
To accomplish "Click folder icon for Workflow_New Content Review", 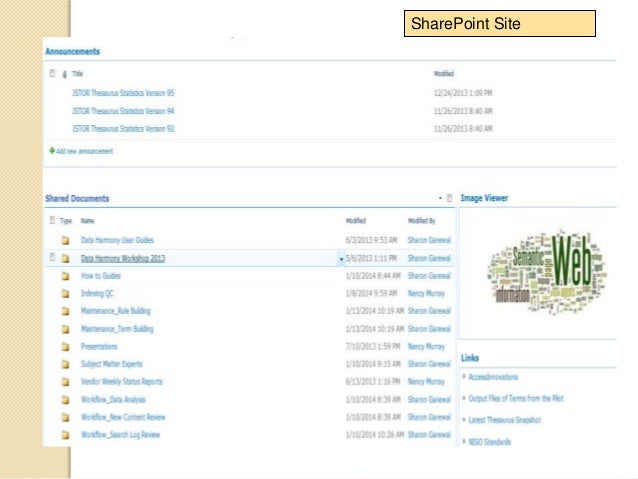I will pyautogui.click(x=66, y=417).
